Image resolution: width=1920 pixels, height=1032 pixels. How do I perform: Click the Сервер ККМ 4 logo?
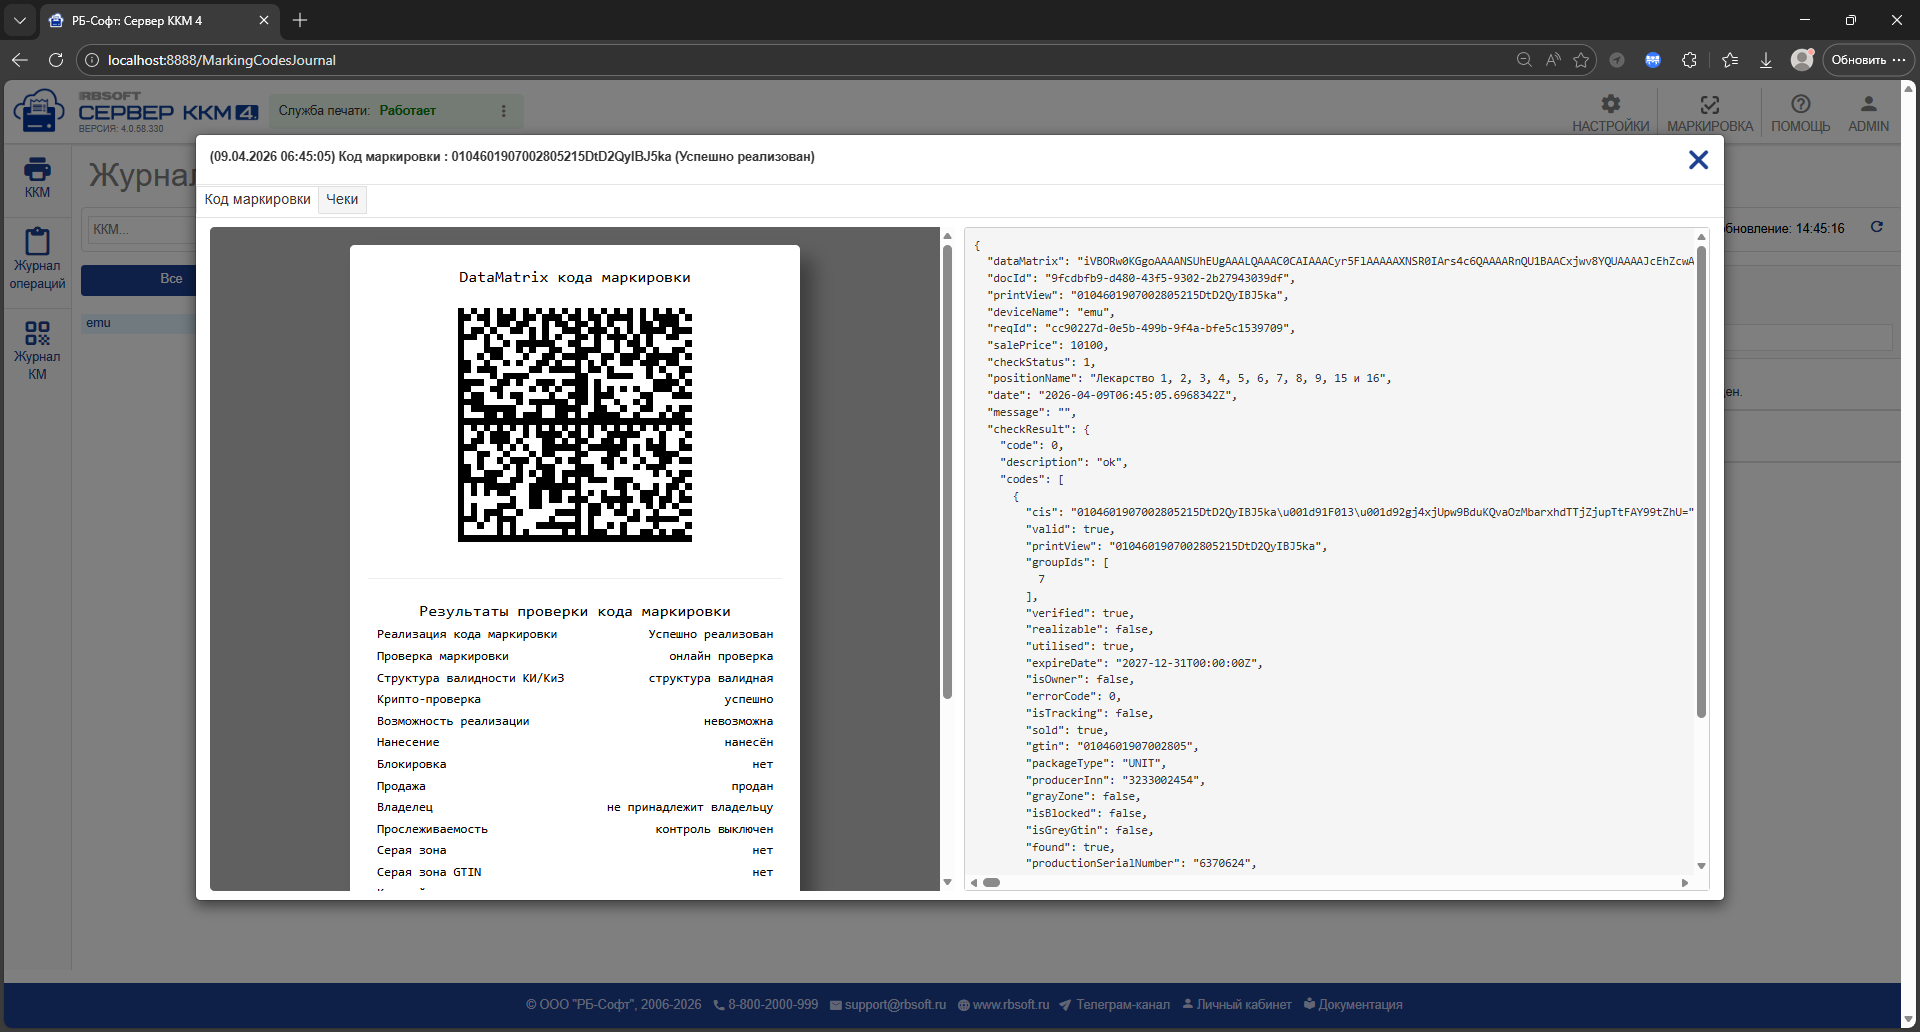(x=137, y=111)
